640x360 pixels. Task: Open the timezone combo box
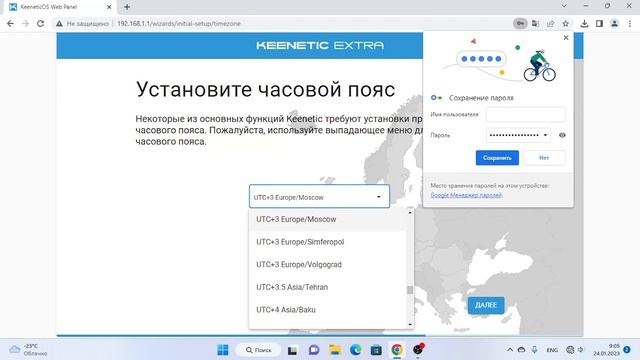tap(319, 197)
